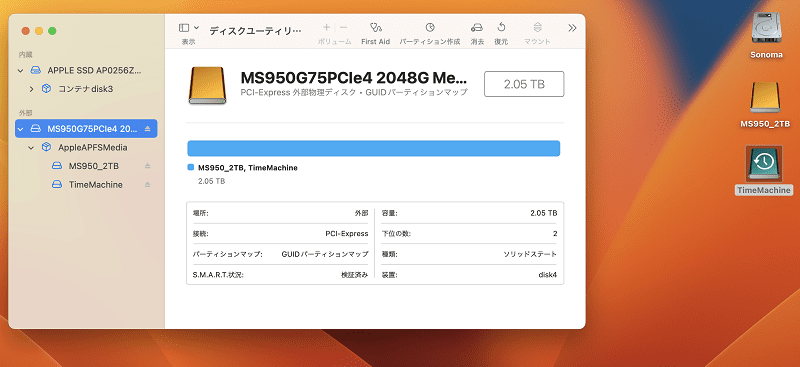Click the APPLE SSD drive icon in the sidebar
Screen dimensions: 800x367
(x=36, y=70)
